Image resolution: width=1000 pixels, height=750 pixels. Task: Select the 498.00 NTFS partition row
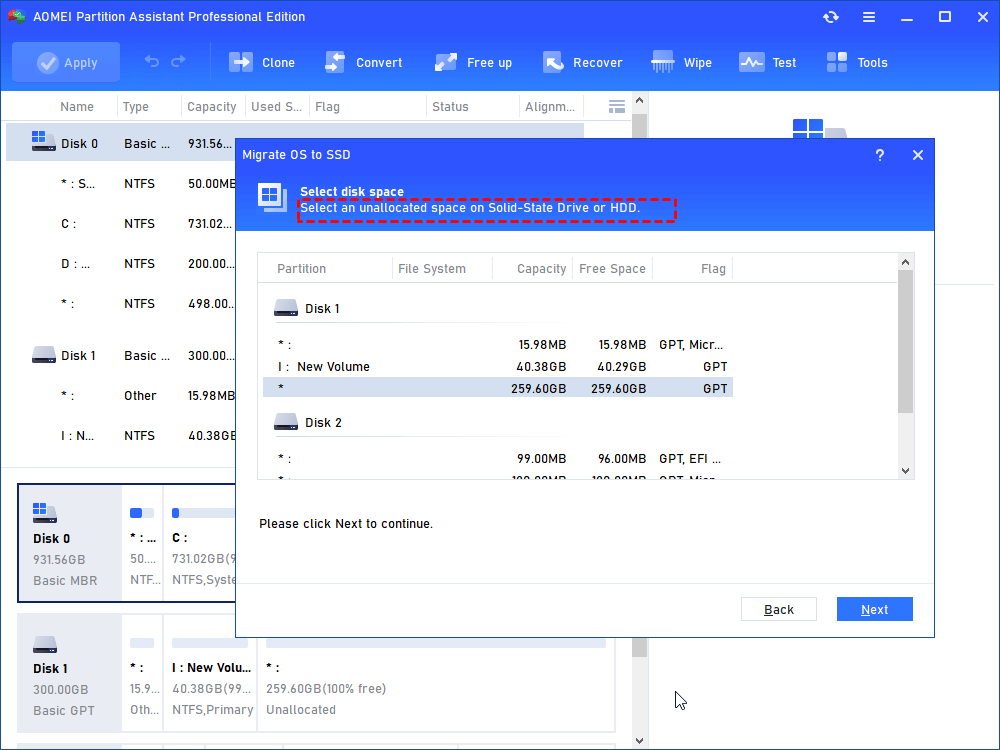[x=121, y=304]
